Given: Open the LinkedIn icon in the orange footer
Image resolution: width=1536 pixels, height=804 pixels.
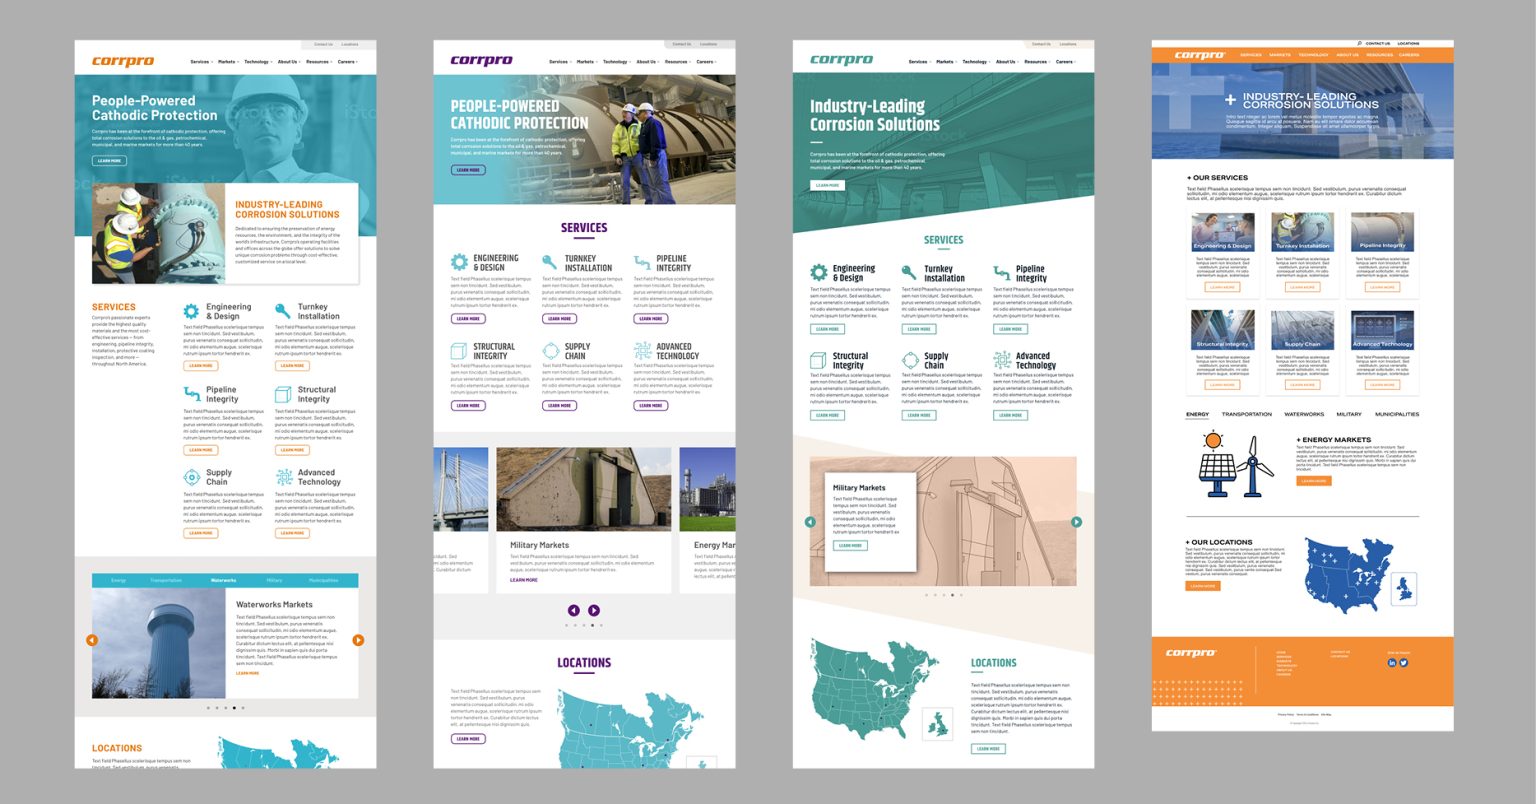Looking at the screenshot, I should pos(1392,662).
